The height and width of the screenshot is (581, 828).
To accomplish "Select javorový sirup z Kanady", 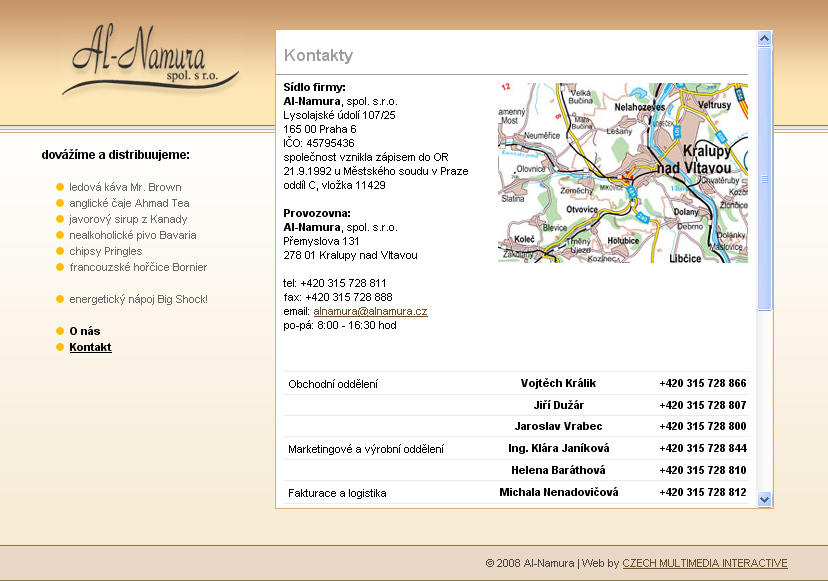I will [x=128, y=219].
